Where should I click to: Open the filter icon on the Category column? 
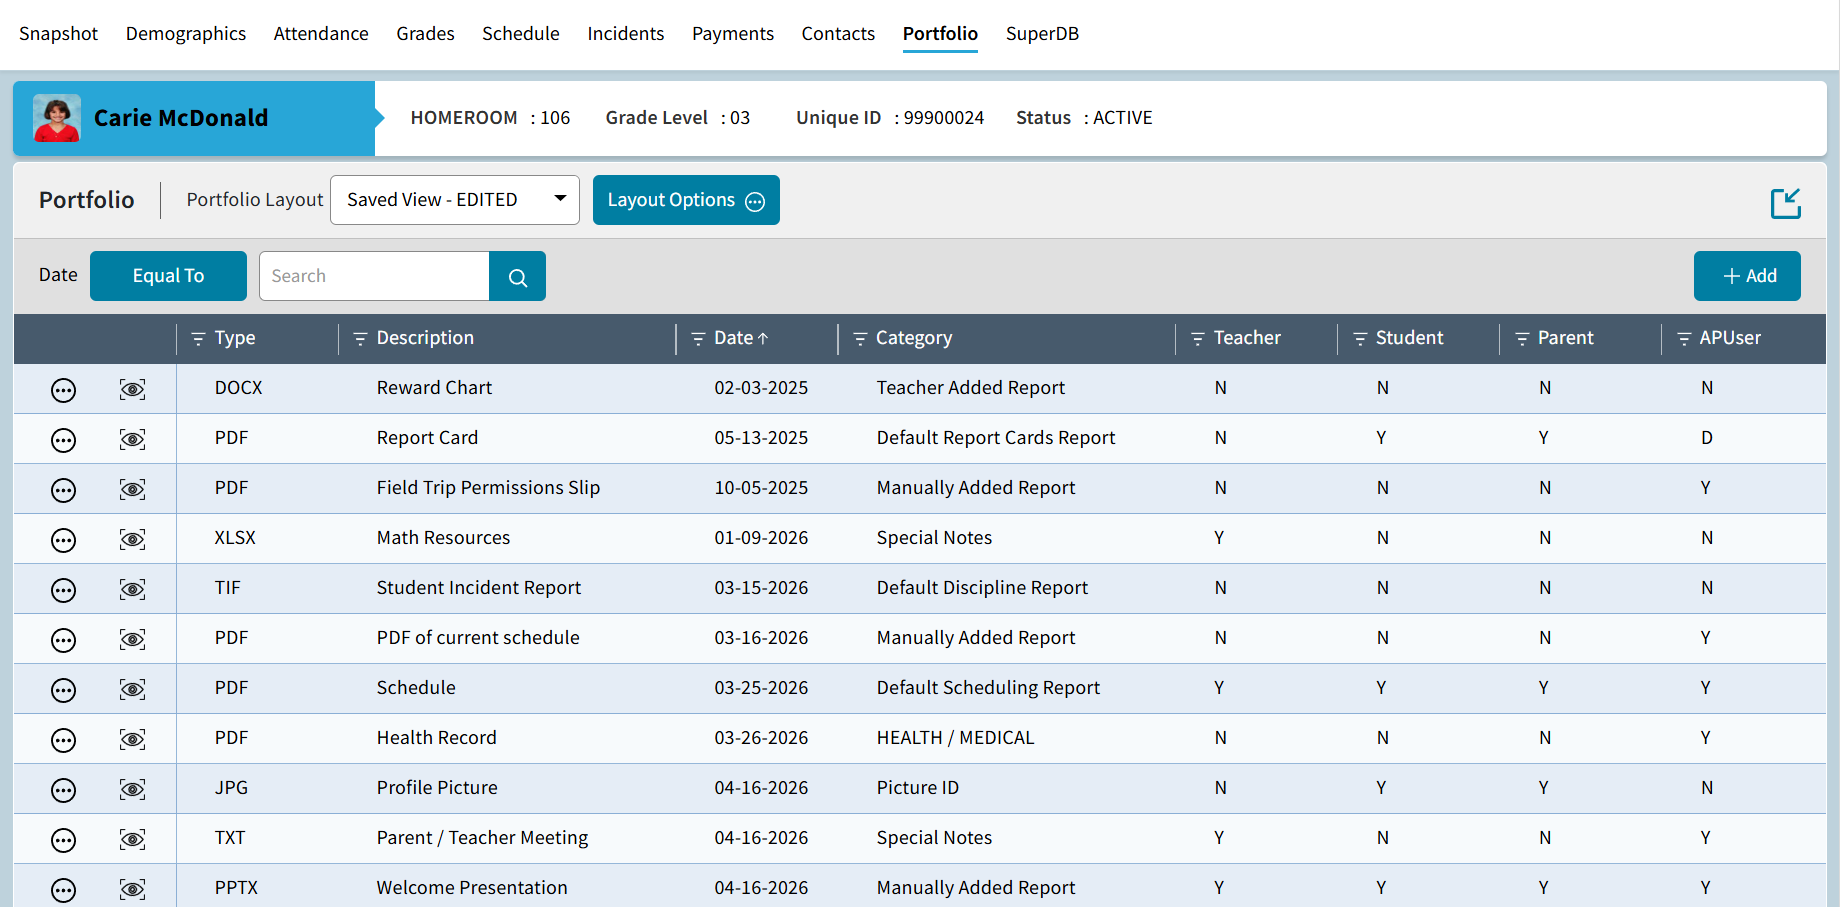(860, 339)
